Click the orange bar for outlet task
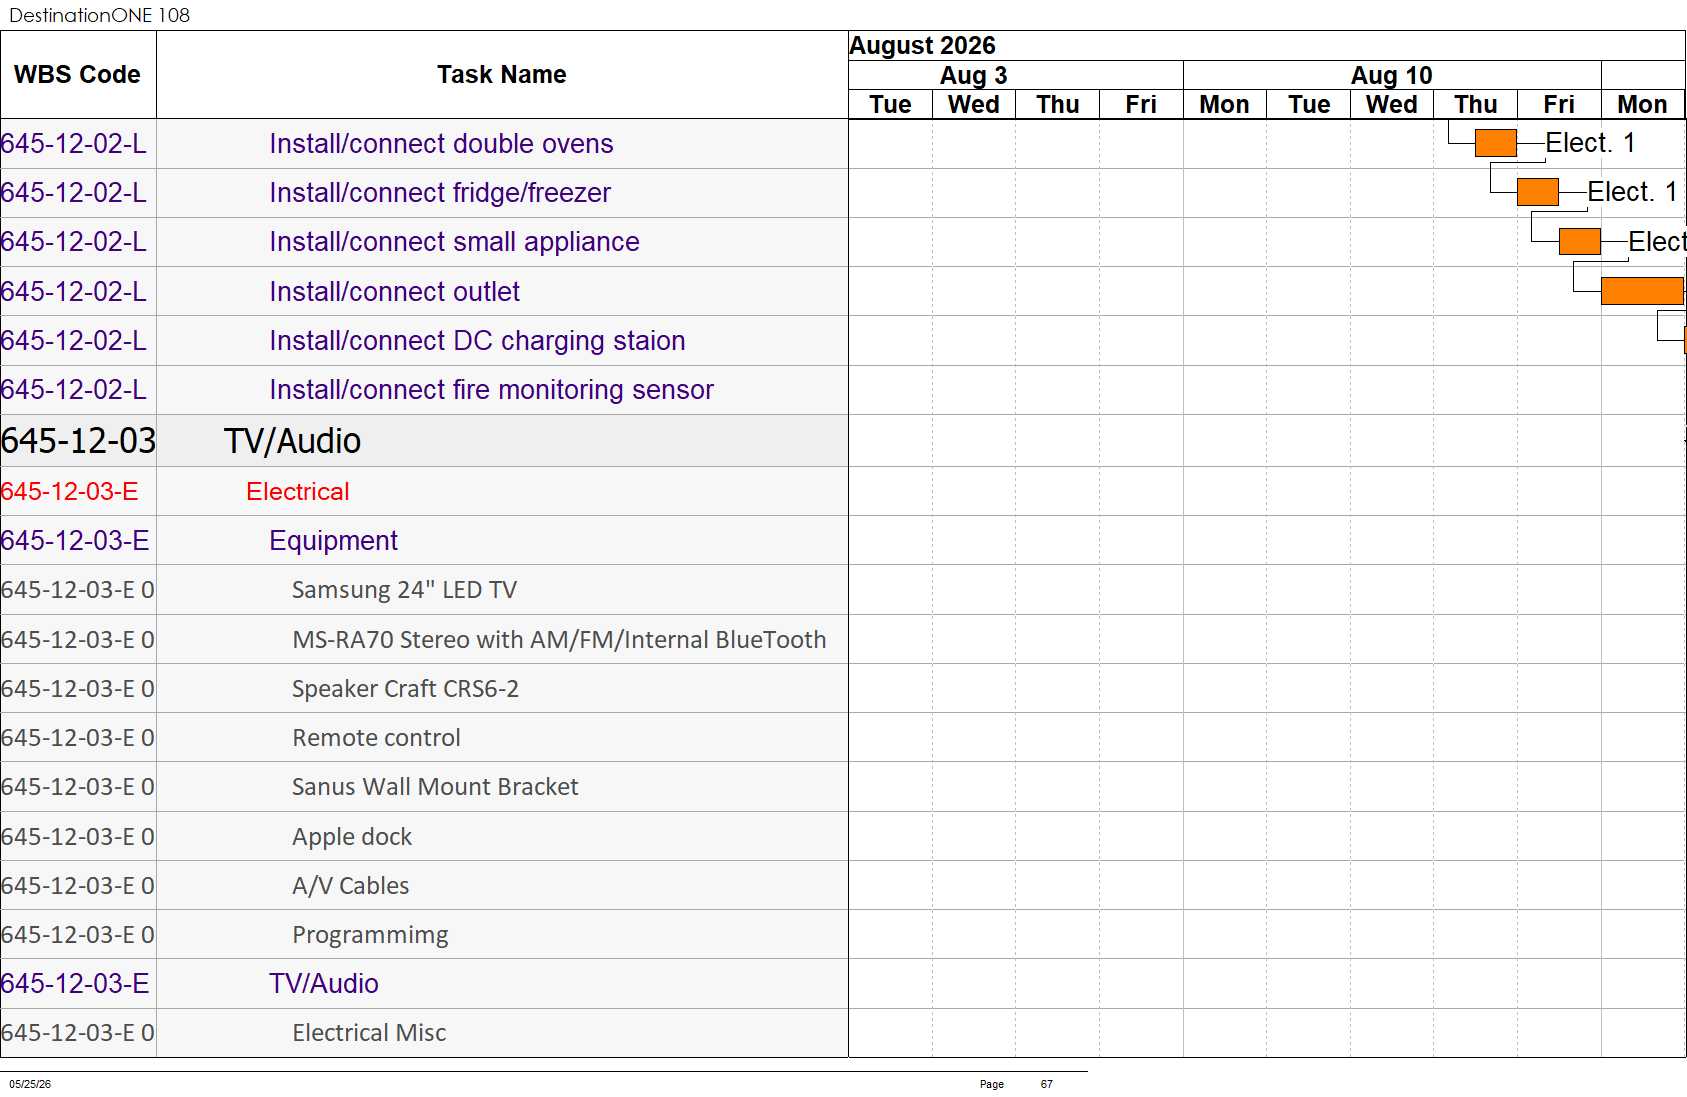The image size is (1687, 1097). pos(1642,291)
